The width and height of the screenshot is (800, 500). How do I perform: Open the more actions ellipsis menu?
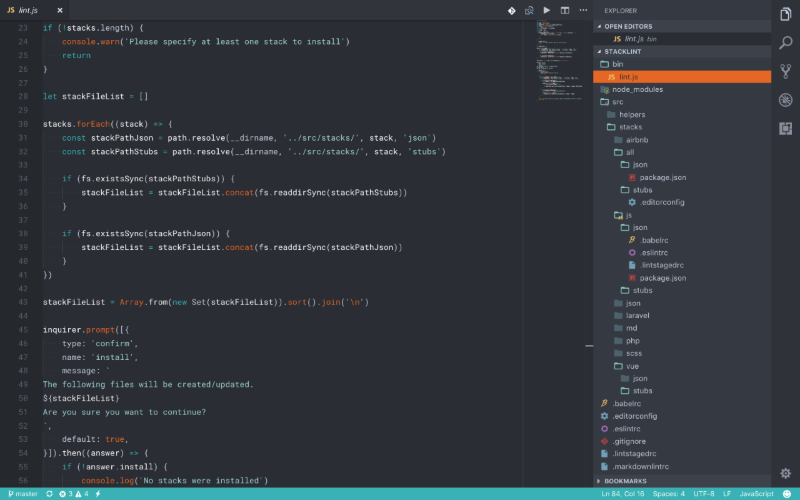click(583, 10)
